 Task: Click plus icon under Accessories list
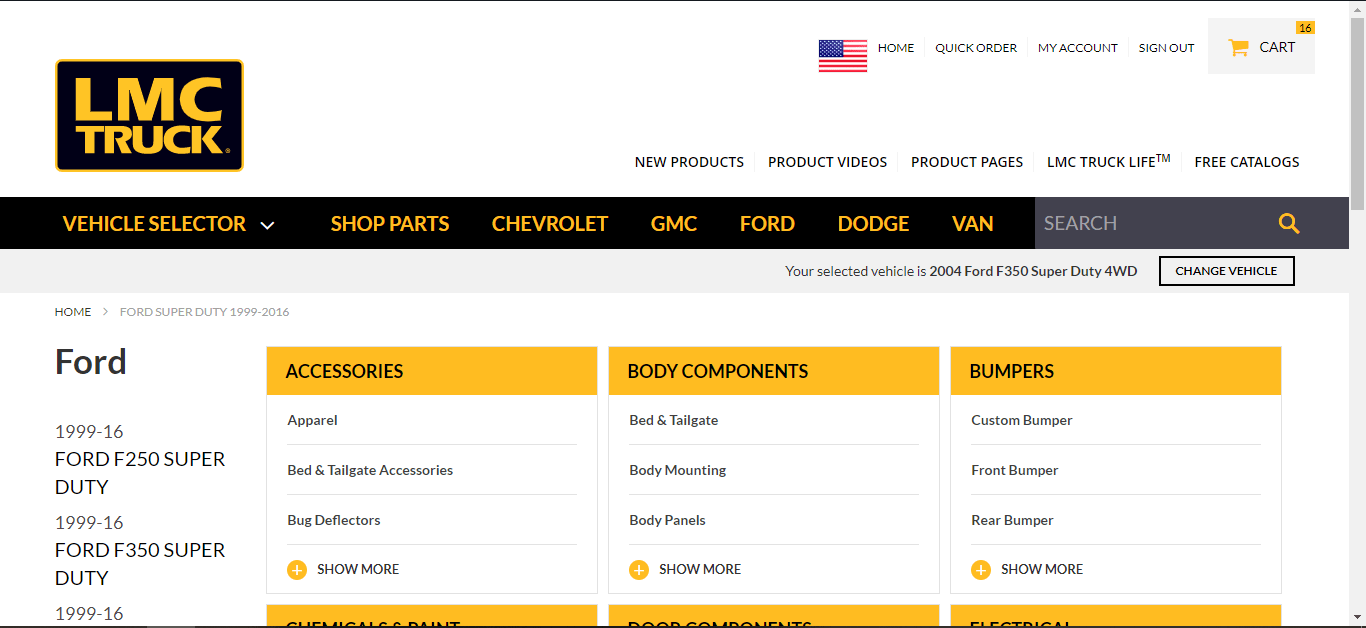click(x=297, y=570)
